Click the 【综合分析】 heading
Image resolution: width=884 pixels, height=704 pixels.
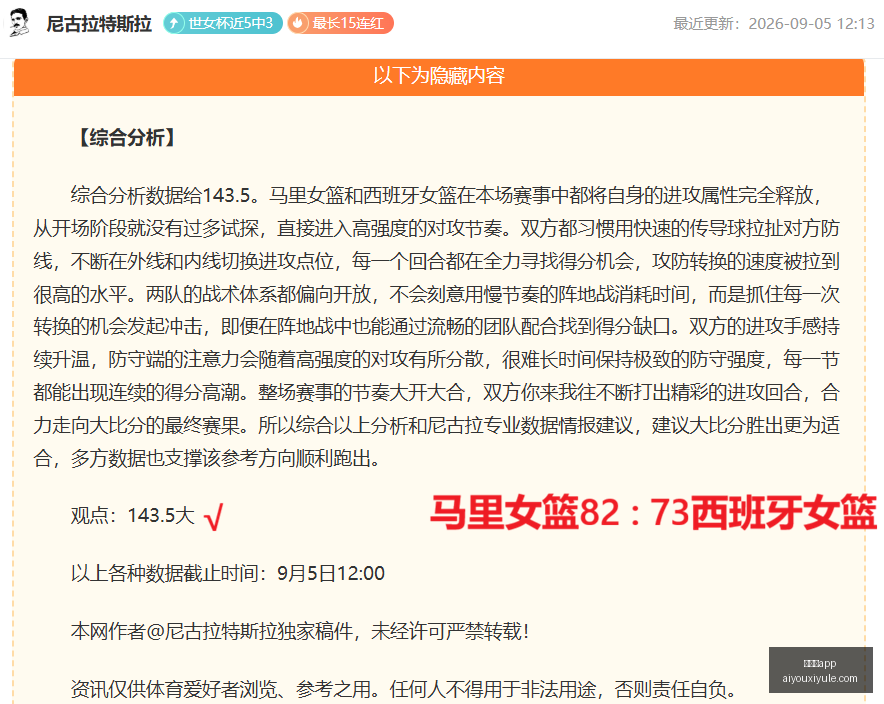[127, 137]
